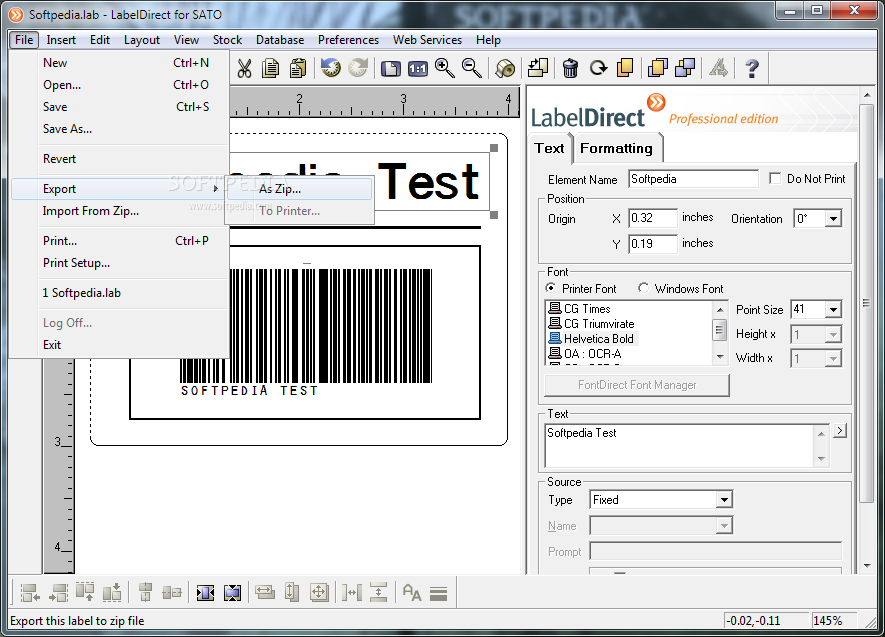Click the line thickness icon
885x637 pixels.
(439, 594)
